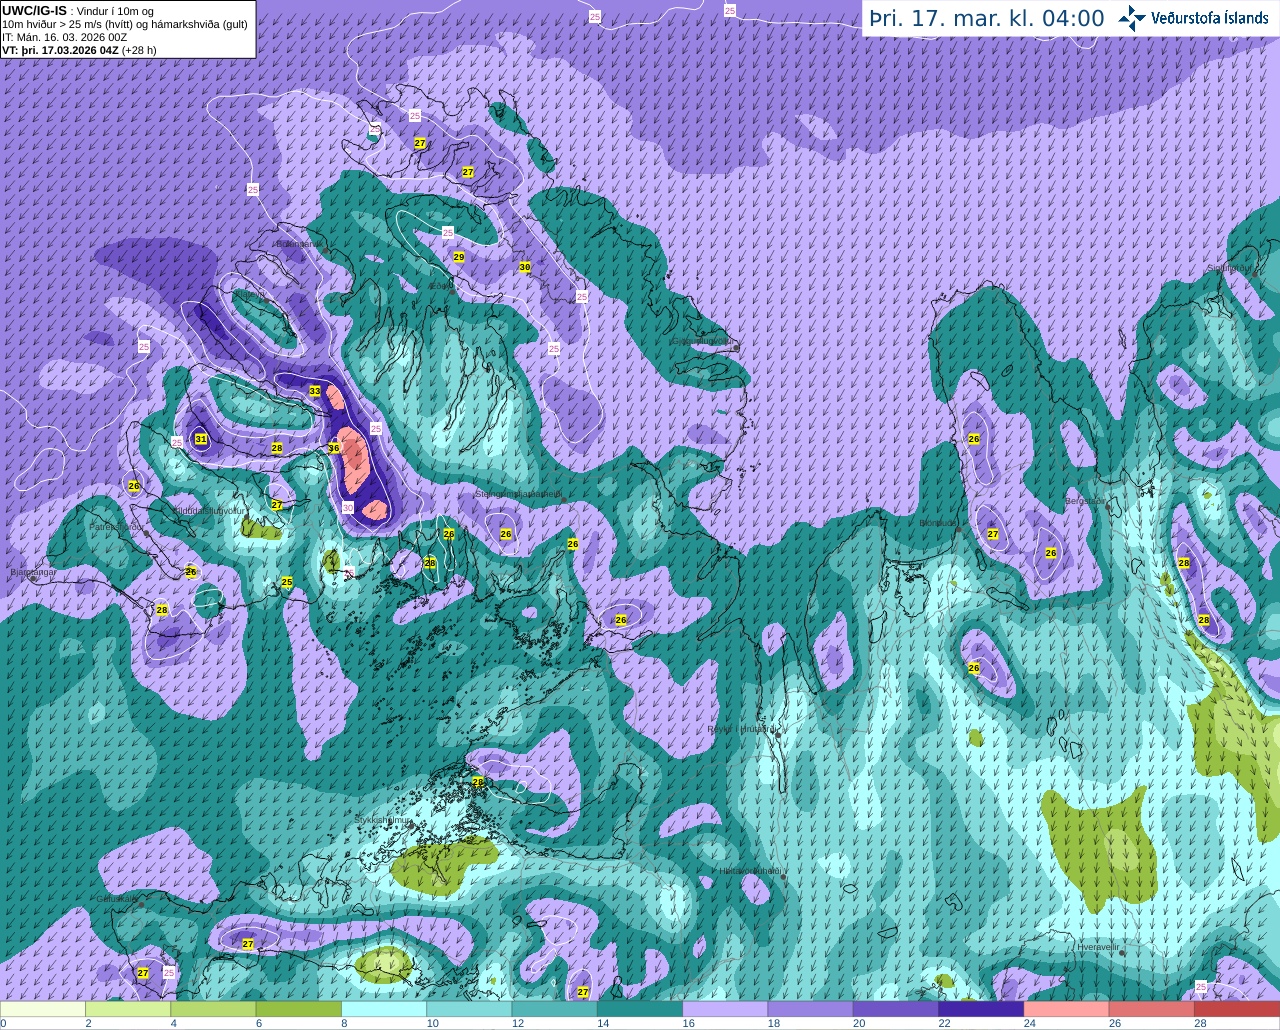Pick the 4–6 m/s green legend swatch

coord(213,1008)
